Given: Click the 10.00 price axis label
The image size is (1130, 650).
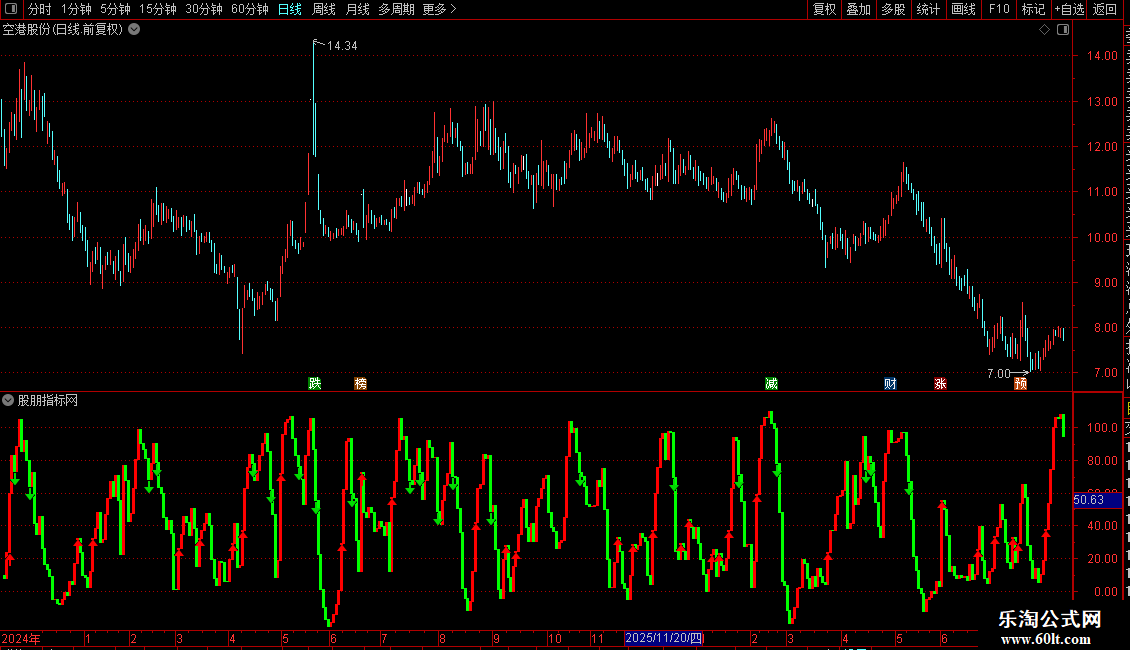Looking at the screenshot, I should coord(1103,238).
